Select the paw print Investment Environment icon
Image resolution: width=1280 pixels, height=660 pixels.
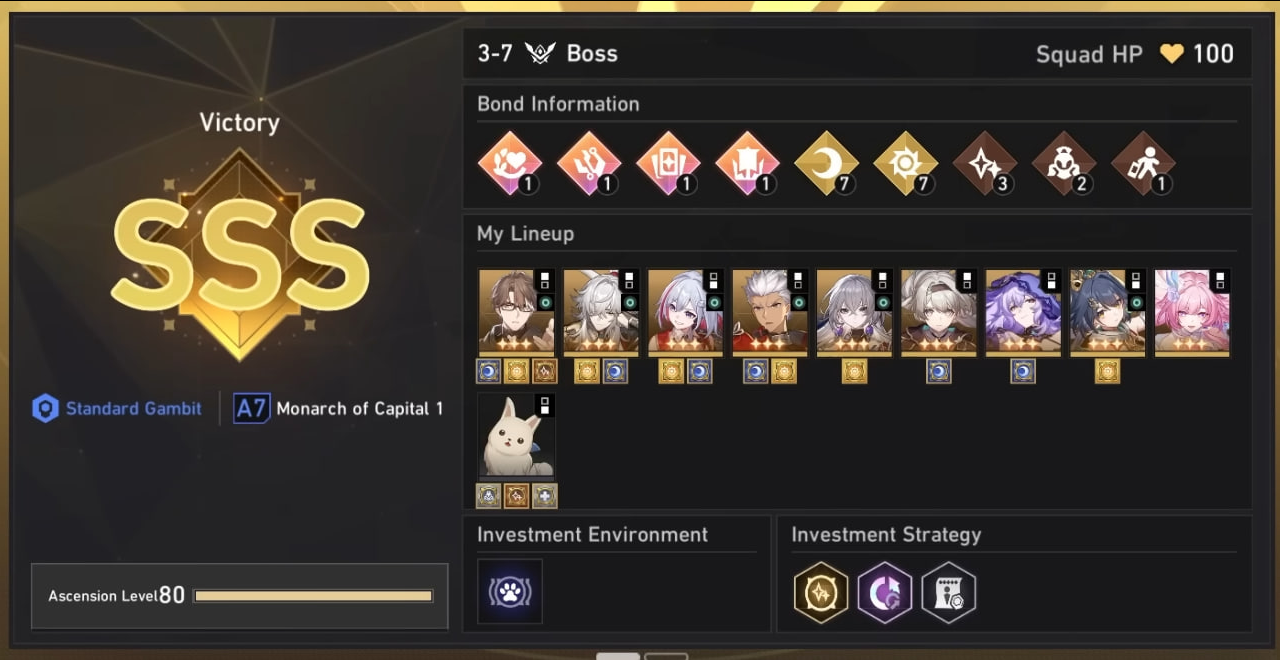tap(510, 592)
